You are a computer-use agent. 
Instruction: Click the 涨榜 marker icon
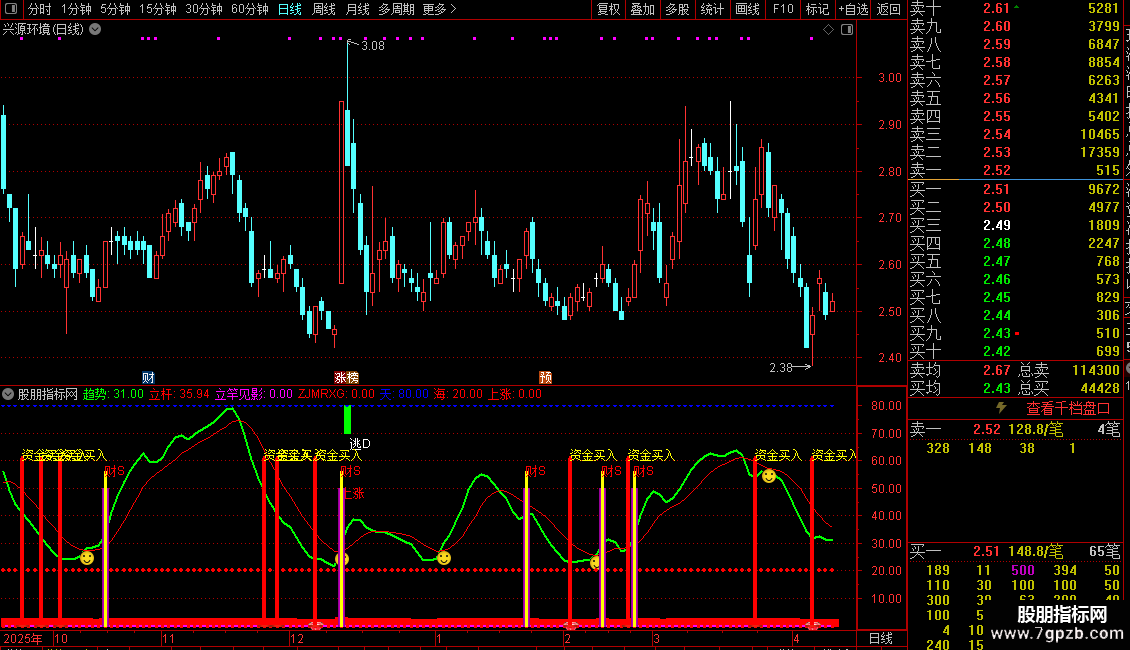click(x=346, y=378)
